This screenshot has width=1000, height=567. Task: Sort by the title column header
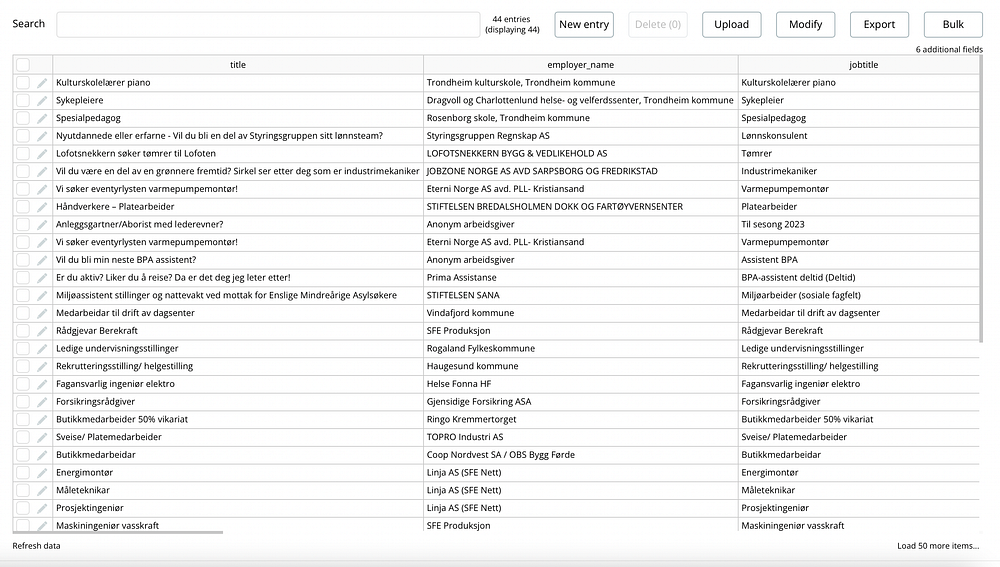click(x=238, y=65)
